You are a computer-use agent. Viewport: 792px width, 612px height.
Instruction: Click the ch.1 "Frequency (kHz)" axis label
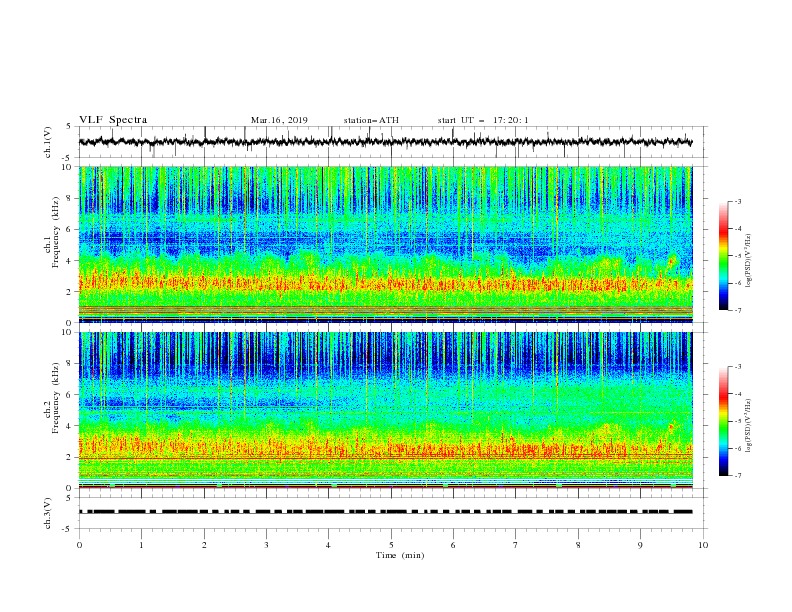coord(56,230)
